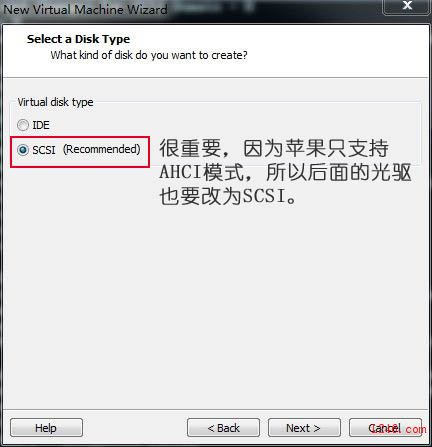
Task: Go to the previous step with Back
Action: (223, 428)
